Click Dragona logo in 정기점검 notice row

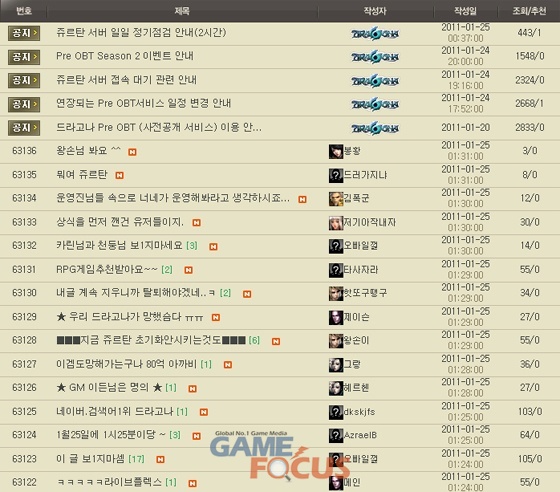375,34
